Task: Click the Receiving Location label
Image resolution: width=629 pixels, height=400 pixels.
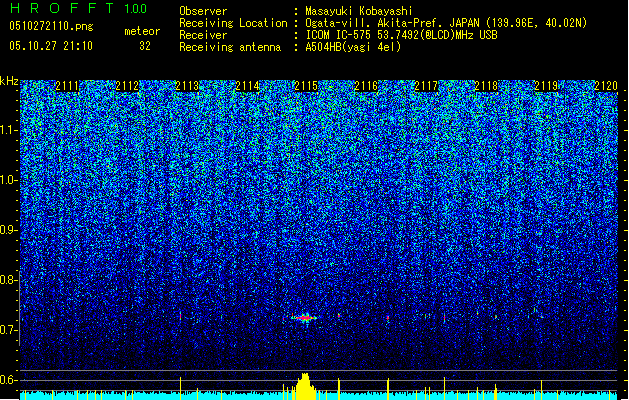Action: pyautogui.click(x=233, y=23)
